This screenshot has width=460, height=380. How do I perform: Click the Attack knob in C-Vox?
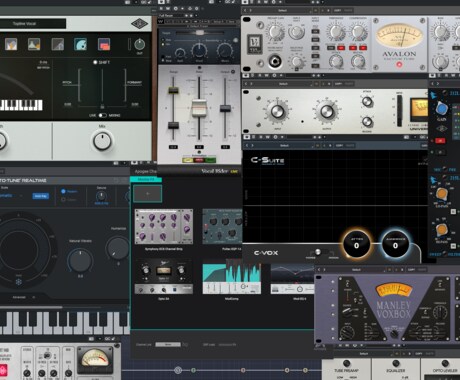pyautogui.click(x=356, y=245)
